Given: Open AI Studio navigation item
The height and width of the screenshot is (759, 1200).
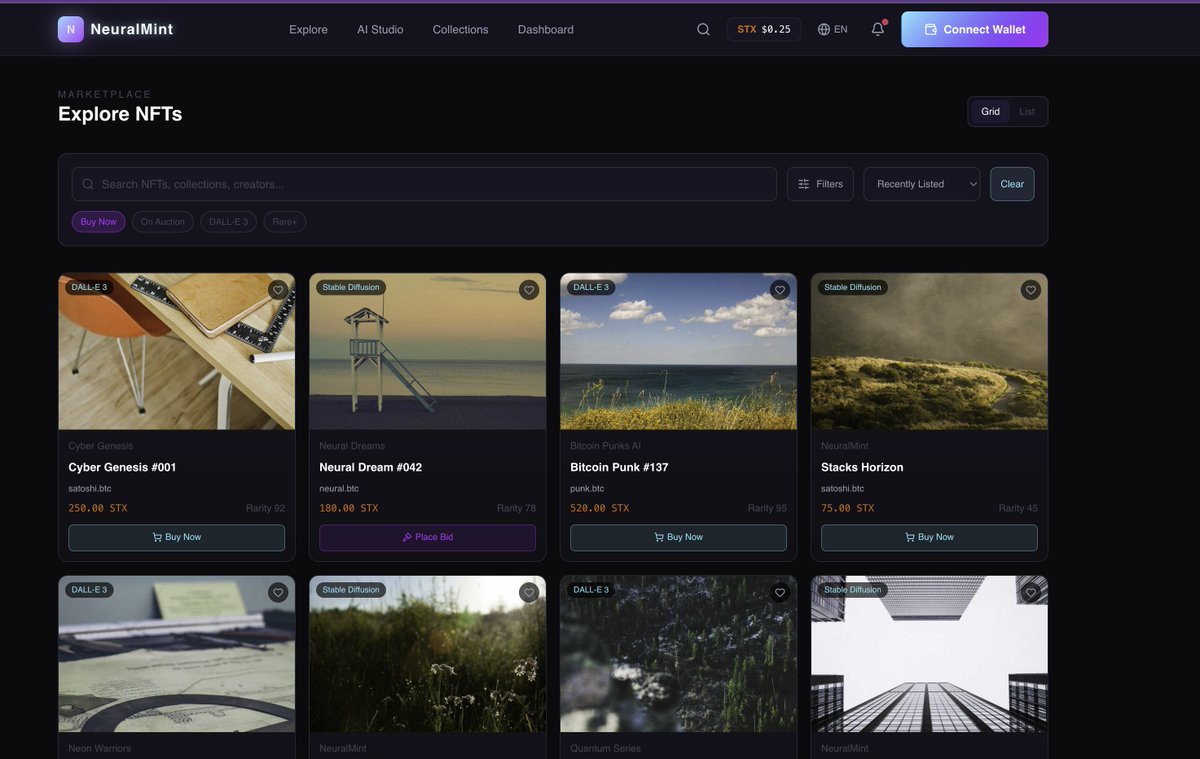Looking at the screenshot, I should [380, 29].
